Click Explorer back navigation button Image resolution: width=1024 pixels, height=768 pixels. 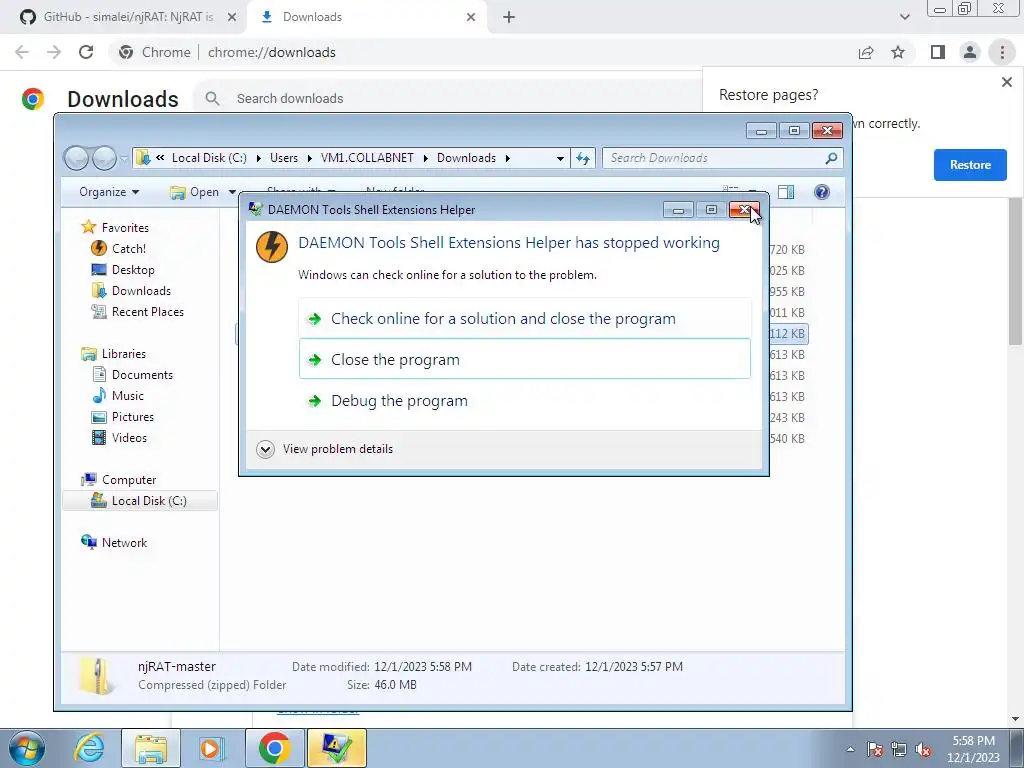(x=76, y=158)
